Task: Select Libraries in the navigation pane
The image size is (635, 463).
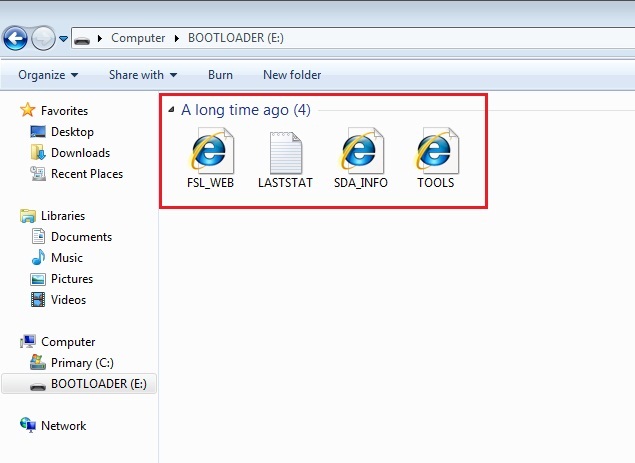Action: [x=63, y=216]
